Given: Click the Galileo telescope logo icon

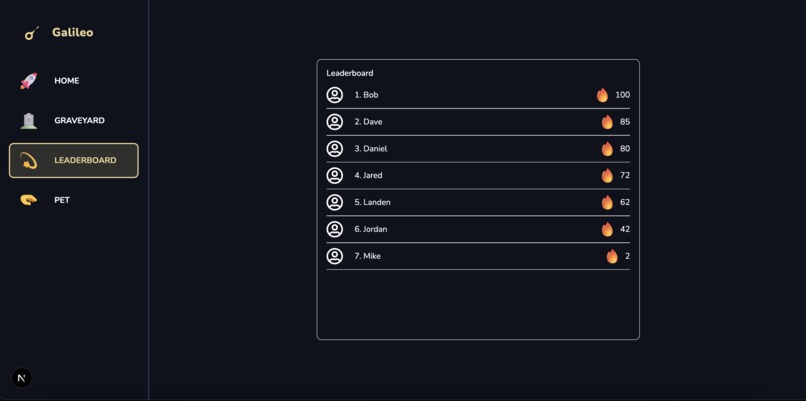Looking at the screenshot, I should coord(31,33).
